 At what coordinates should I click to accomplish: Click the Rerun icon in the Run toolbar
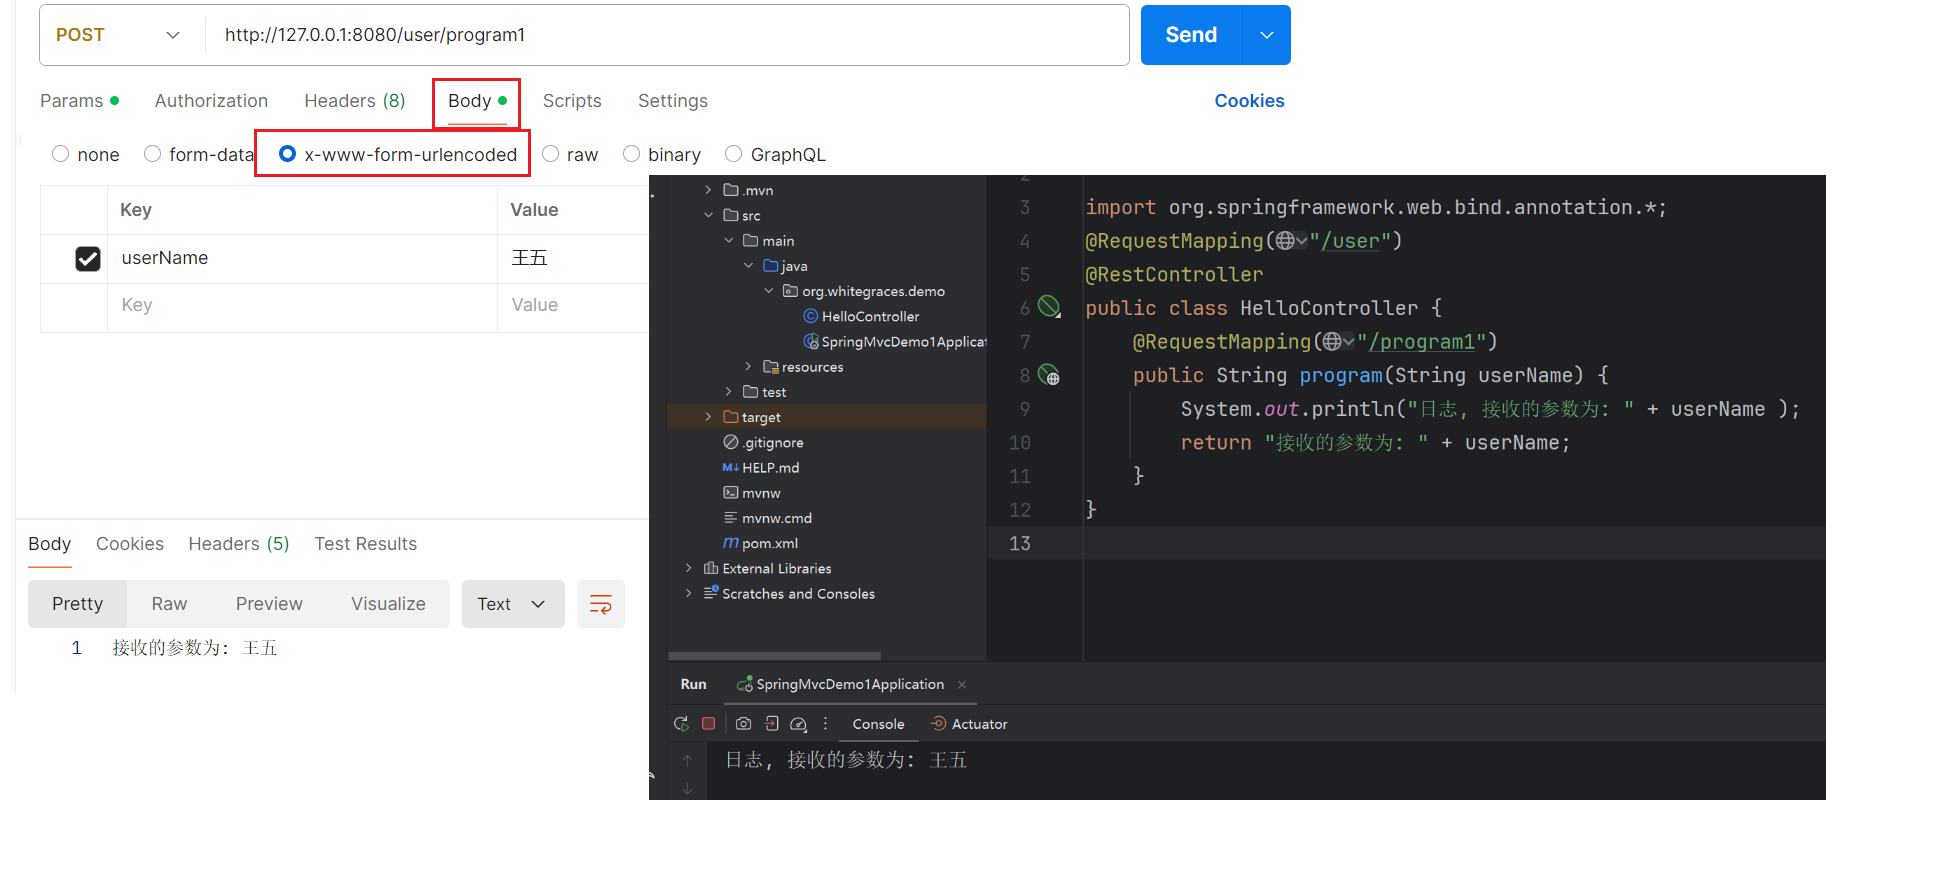click(x=681, y=723)
